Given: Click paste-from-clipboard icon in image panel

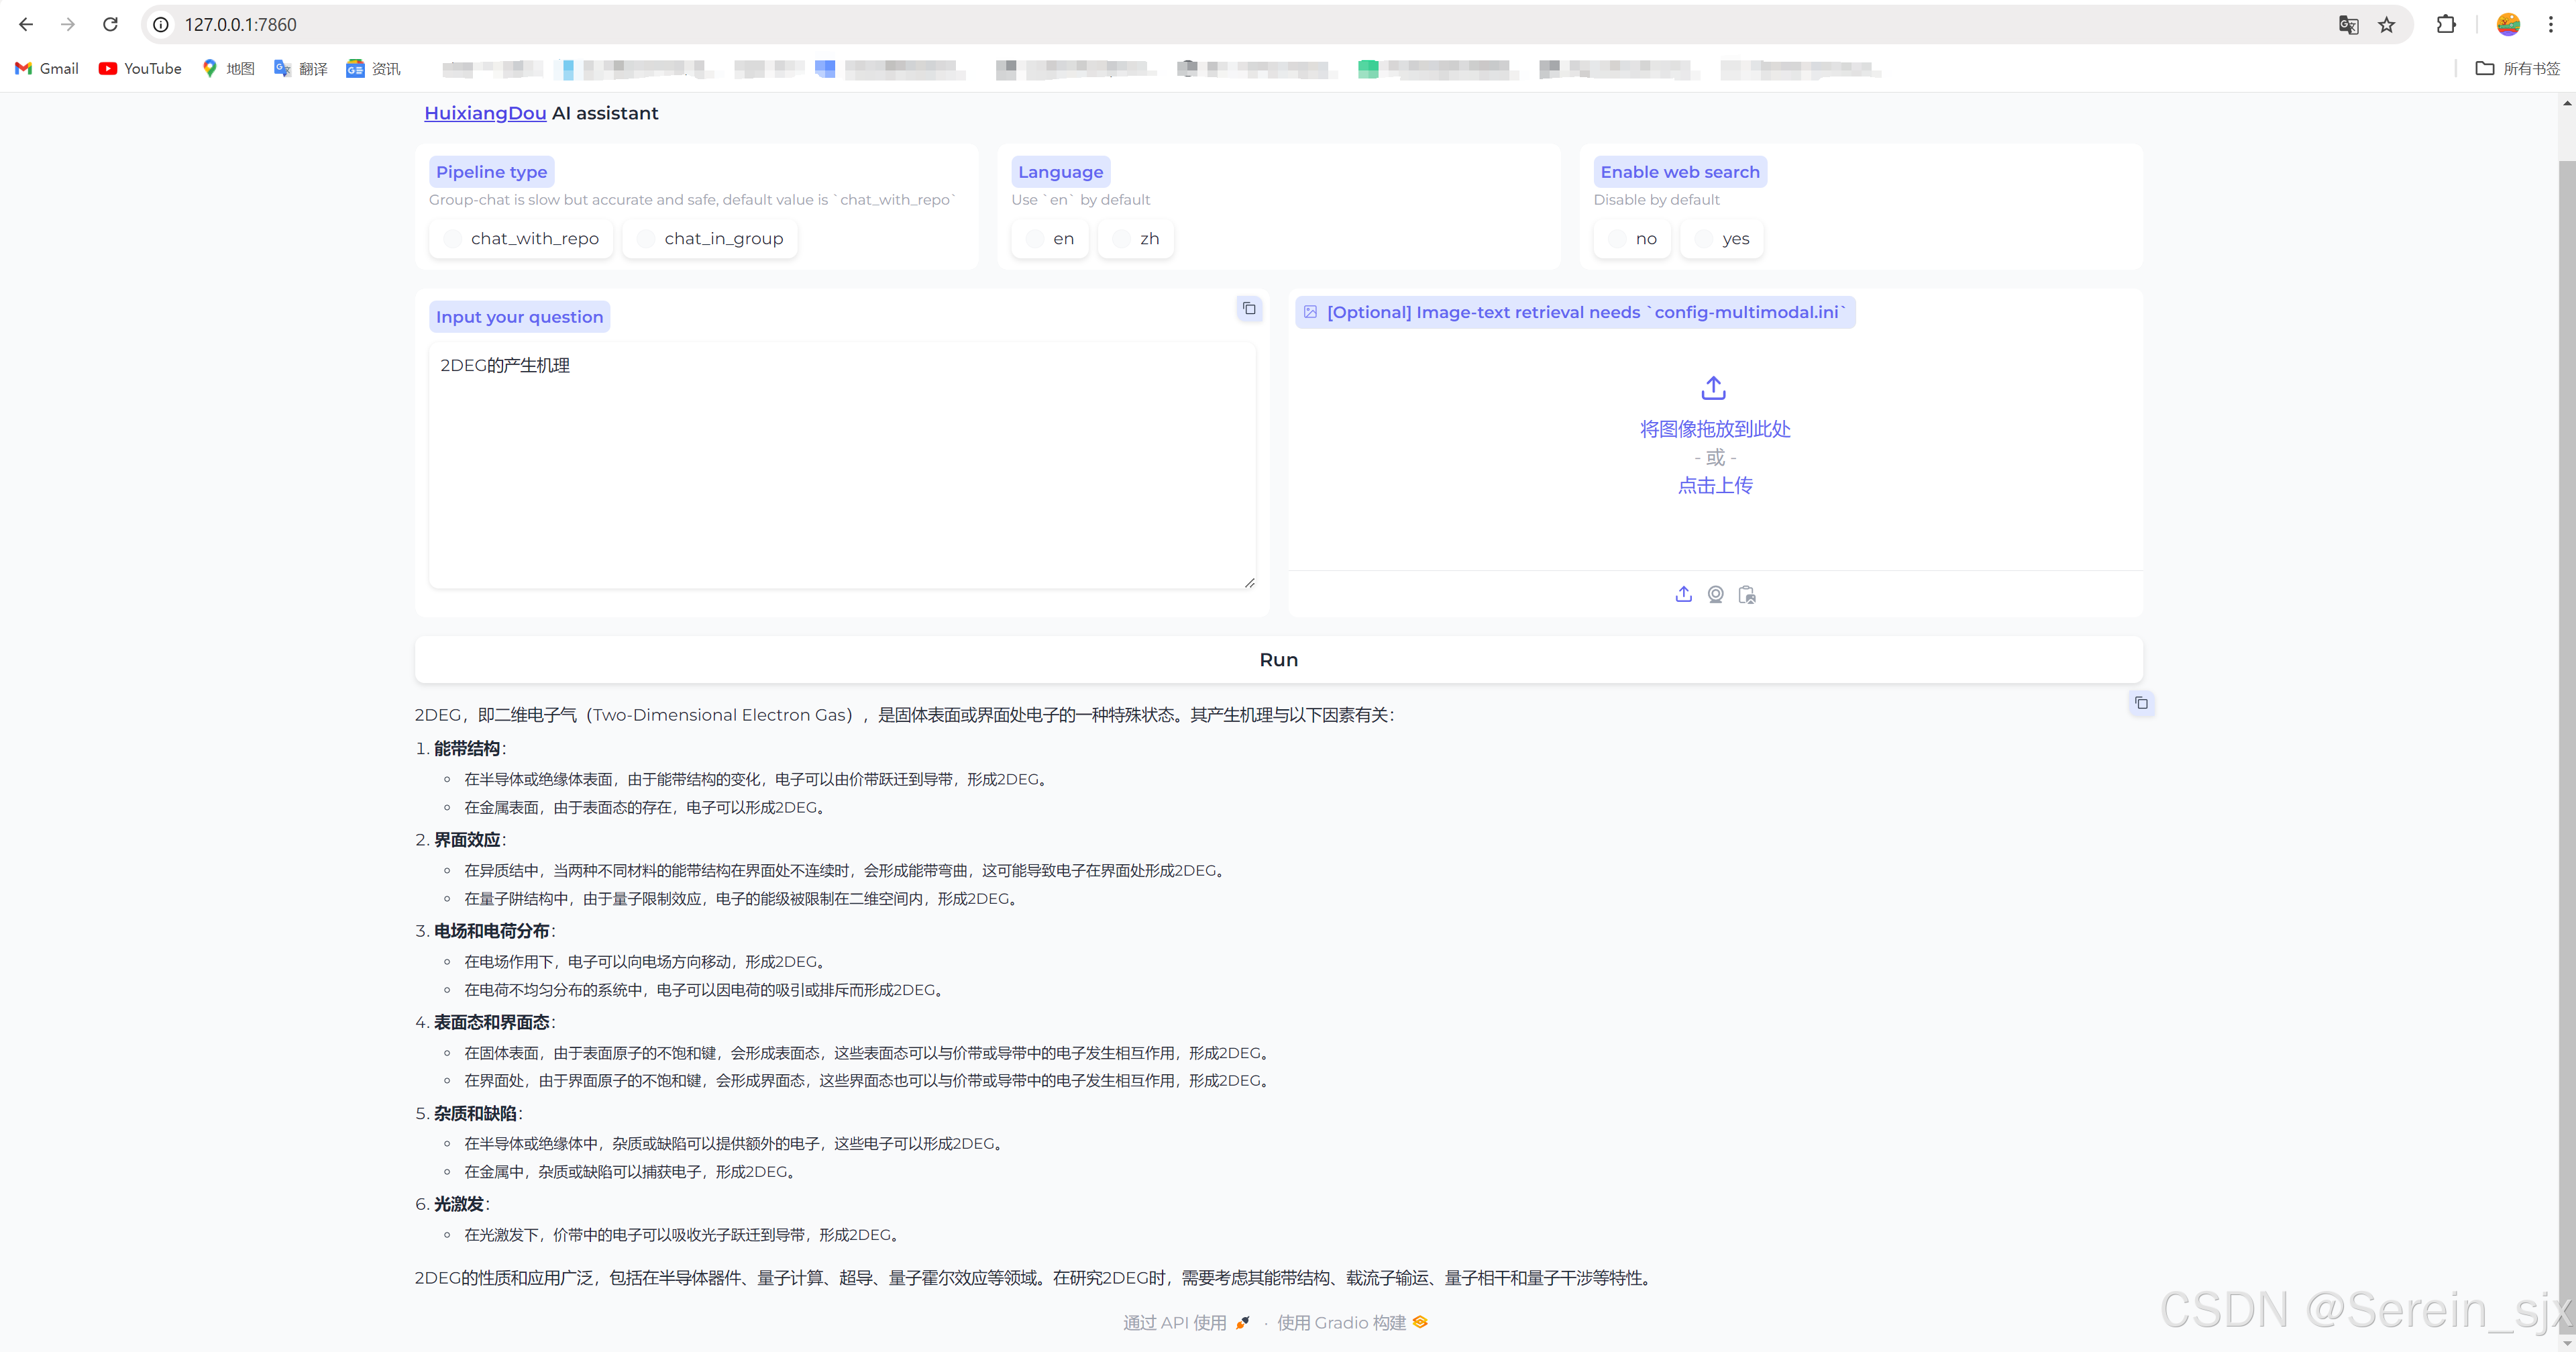Looking at the screenshot, I should [x=1747, y=594].
